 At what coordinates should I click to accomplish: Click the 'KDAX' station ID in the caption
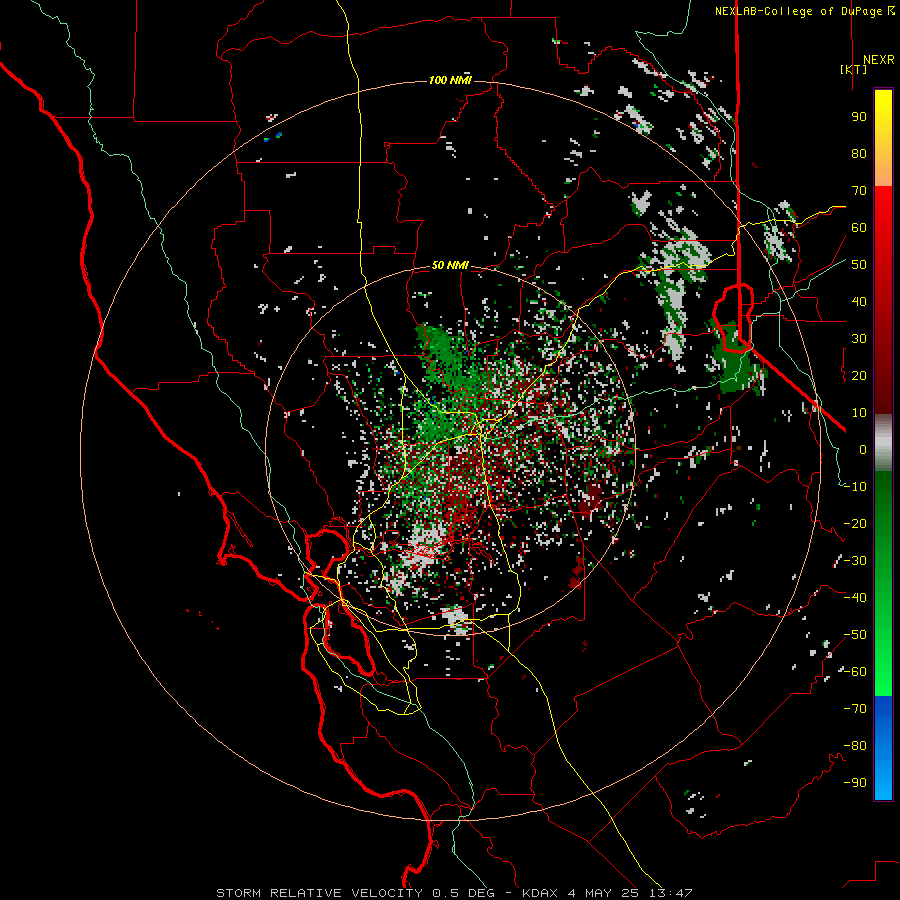(540, 893)
